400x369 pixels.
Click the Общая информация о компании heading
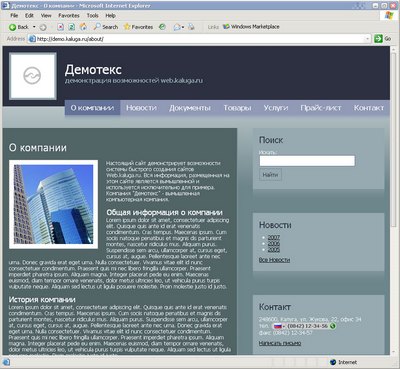[164, 212]
